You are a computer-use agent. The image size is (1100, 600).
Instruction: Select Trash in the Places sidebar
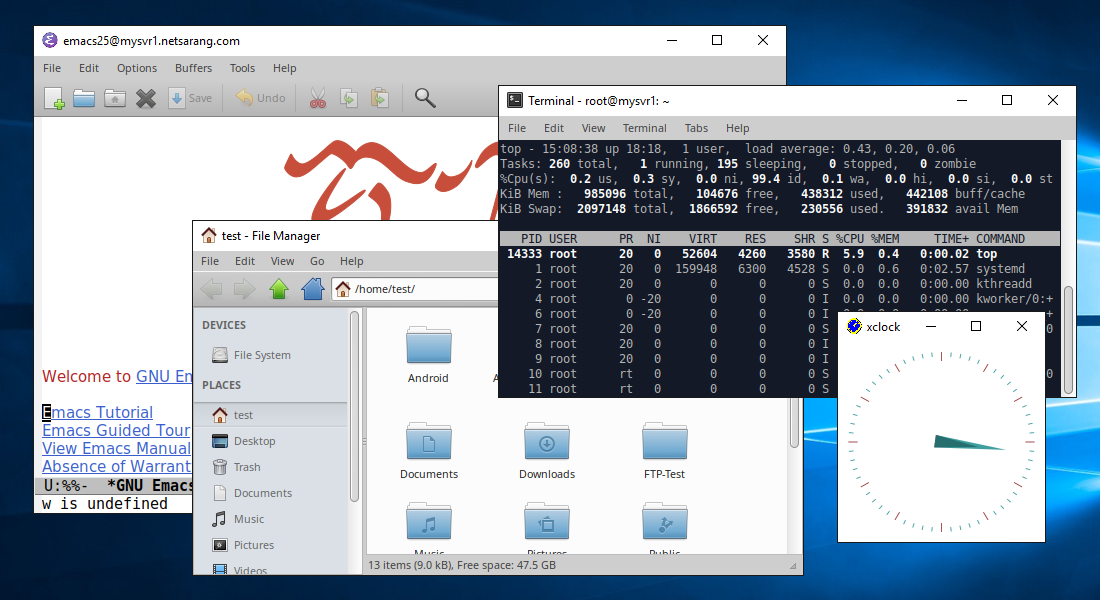click(x=247, y=467)
